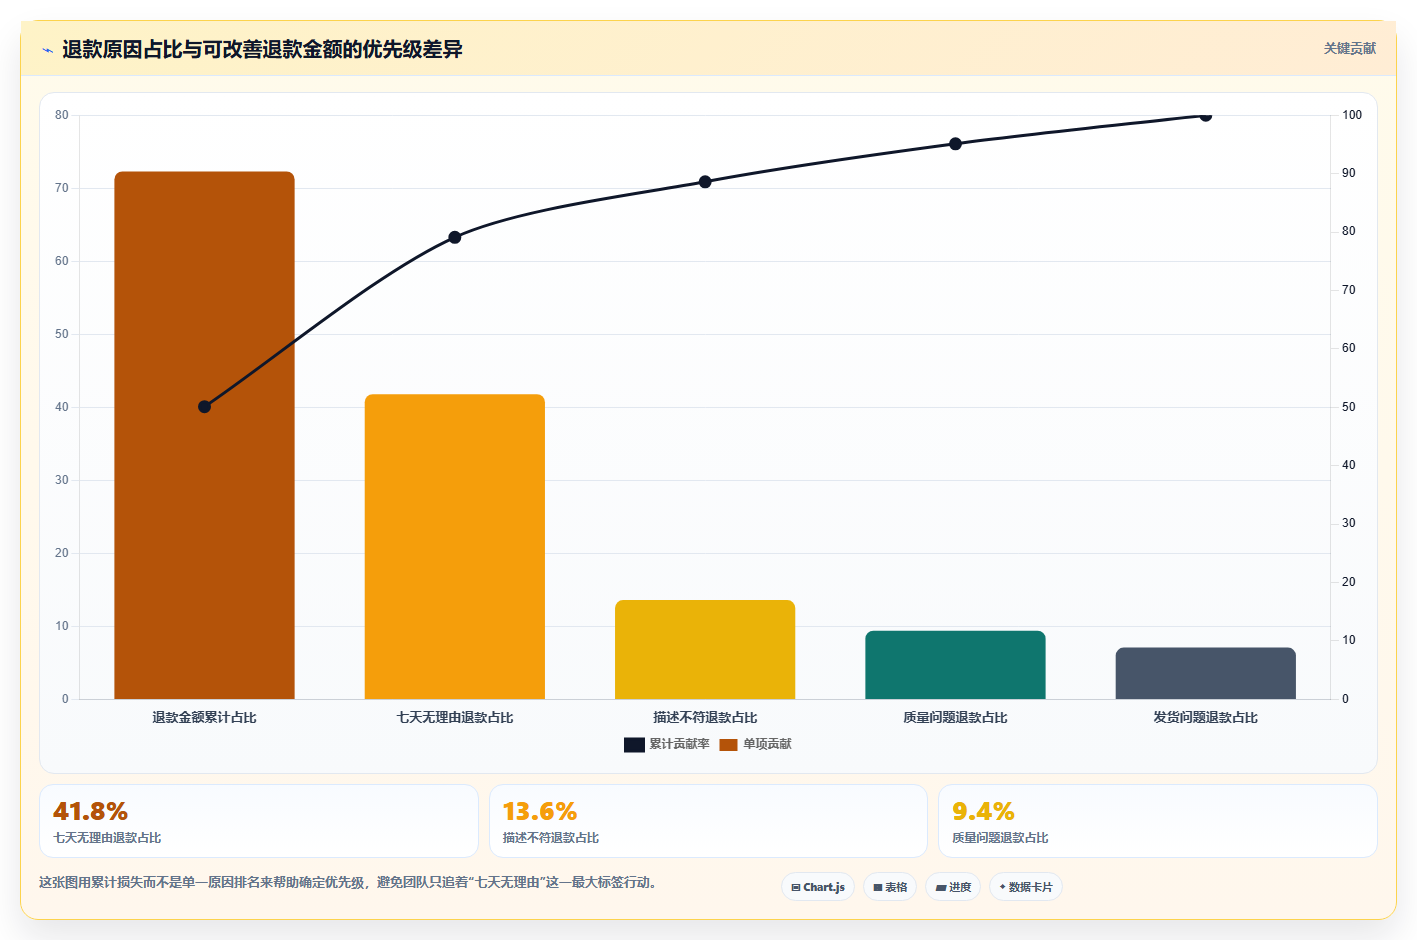Select the 质量问题退款占比 teal bar
Viewport: 1417px width, 940px height.
coord(955,665)
